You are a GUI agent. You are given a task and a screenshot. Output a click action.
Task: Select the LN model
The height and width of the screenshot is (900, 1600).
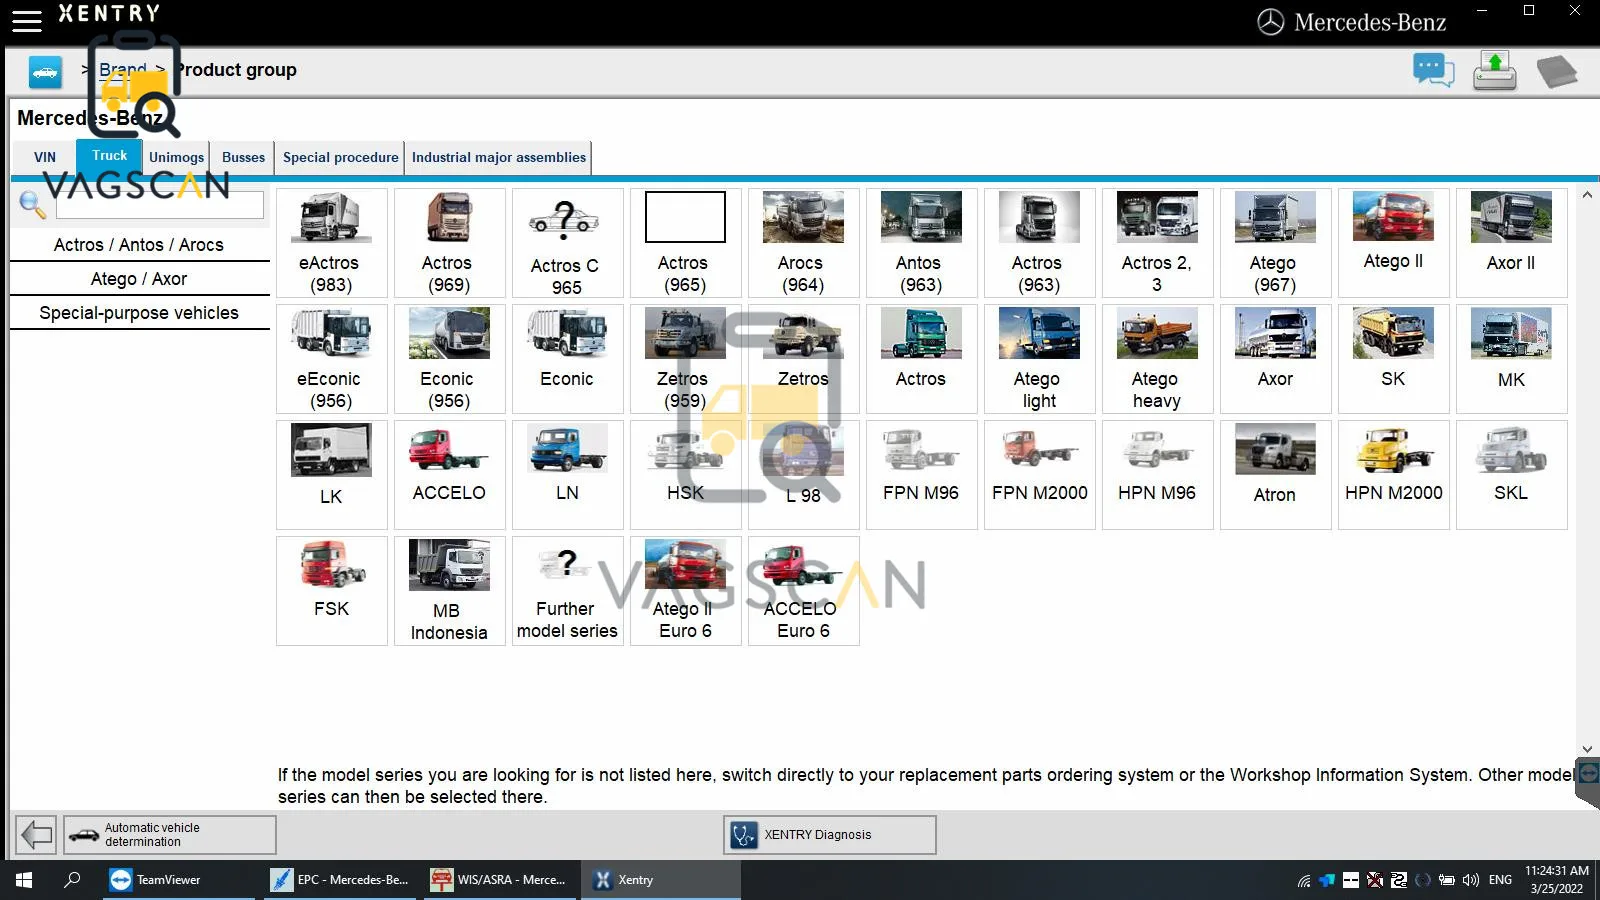[567, 475]
